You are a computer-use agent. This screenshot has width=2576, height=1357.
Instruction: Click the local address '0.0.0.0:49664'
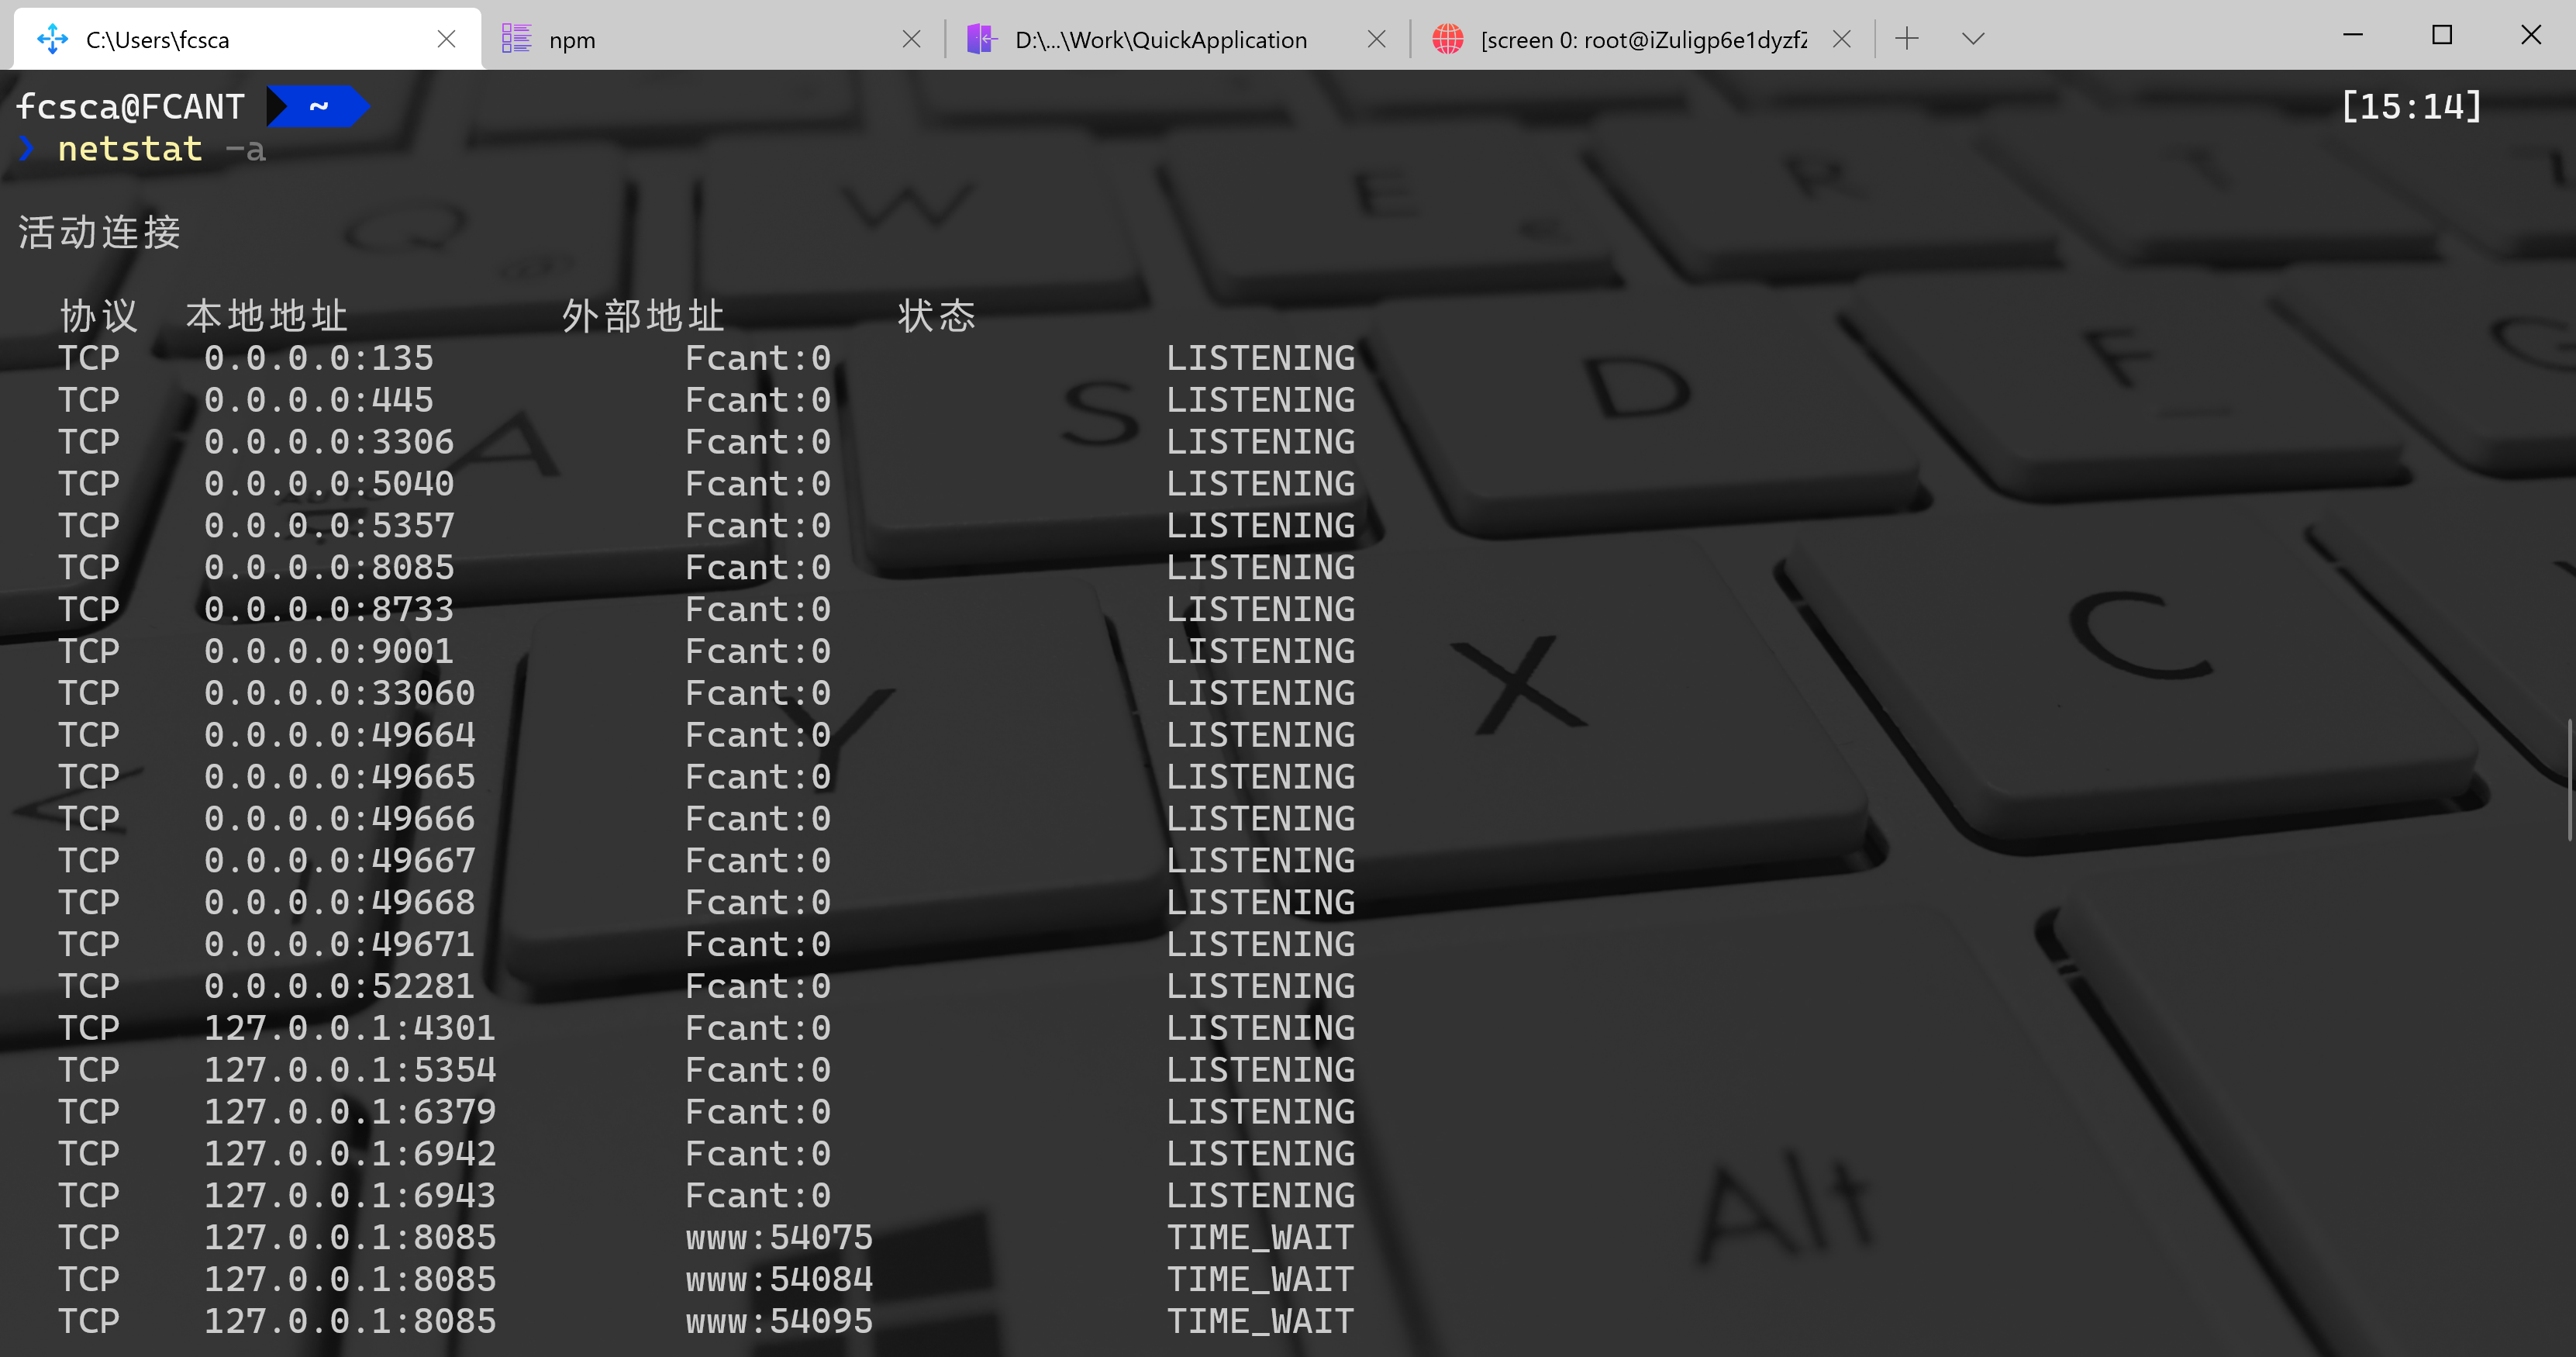[340, 735]
